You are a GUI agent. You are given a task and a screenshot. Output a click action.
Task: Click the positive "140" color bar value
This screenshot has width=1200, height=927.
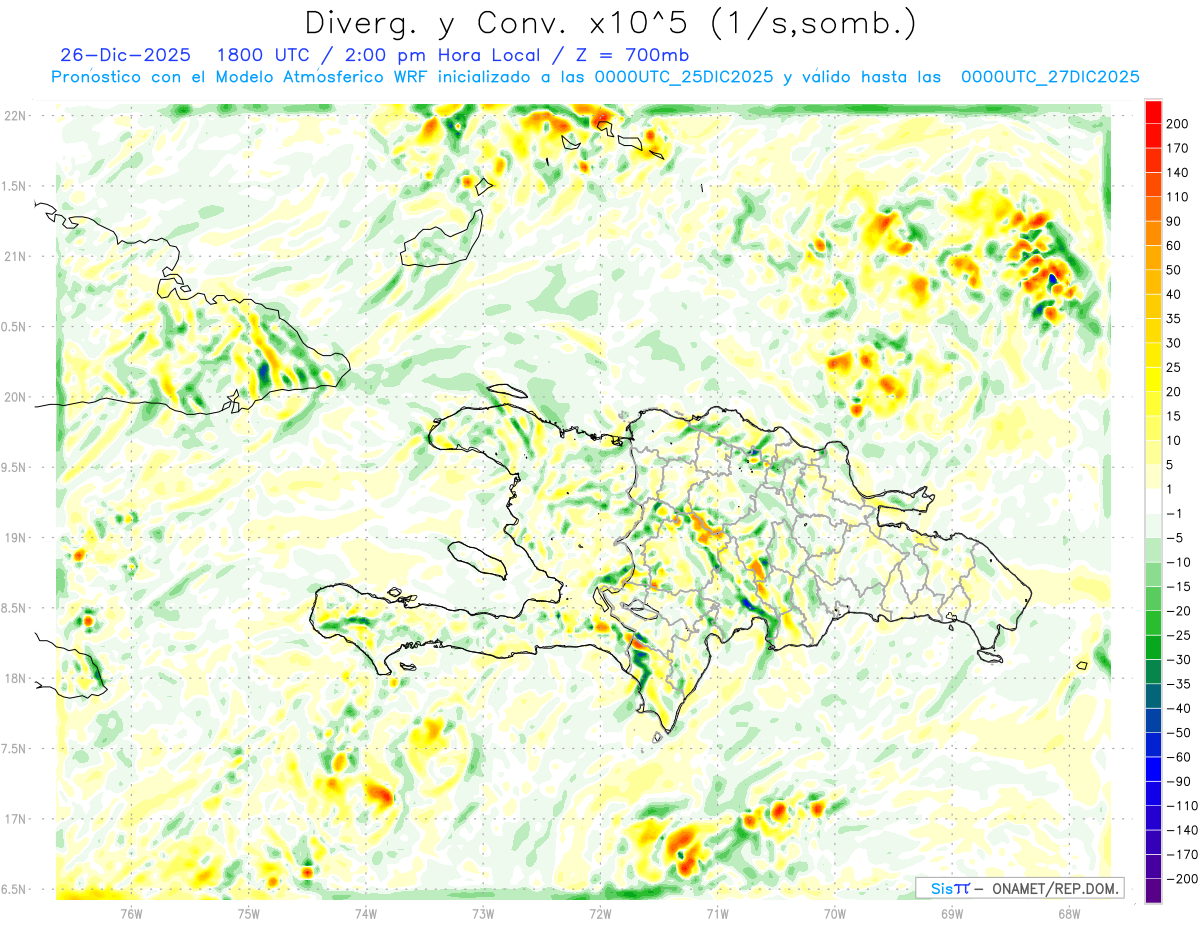pyautogui.click(x=1179, y=173)
